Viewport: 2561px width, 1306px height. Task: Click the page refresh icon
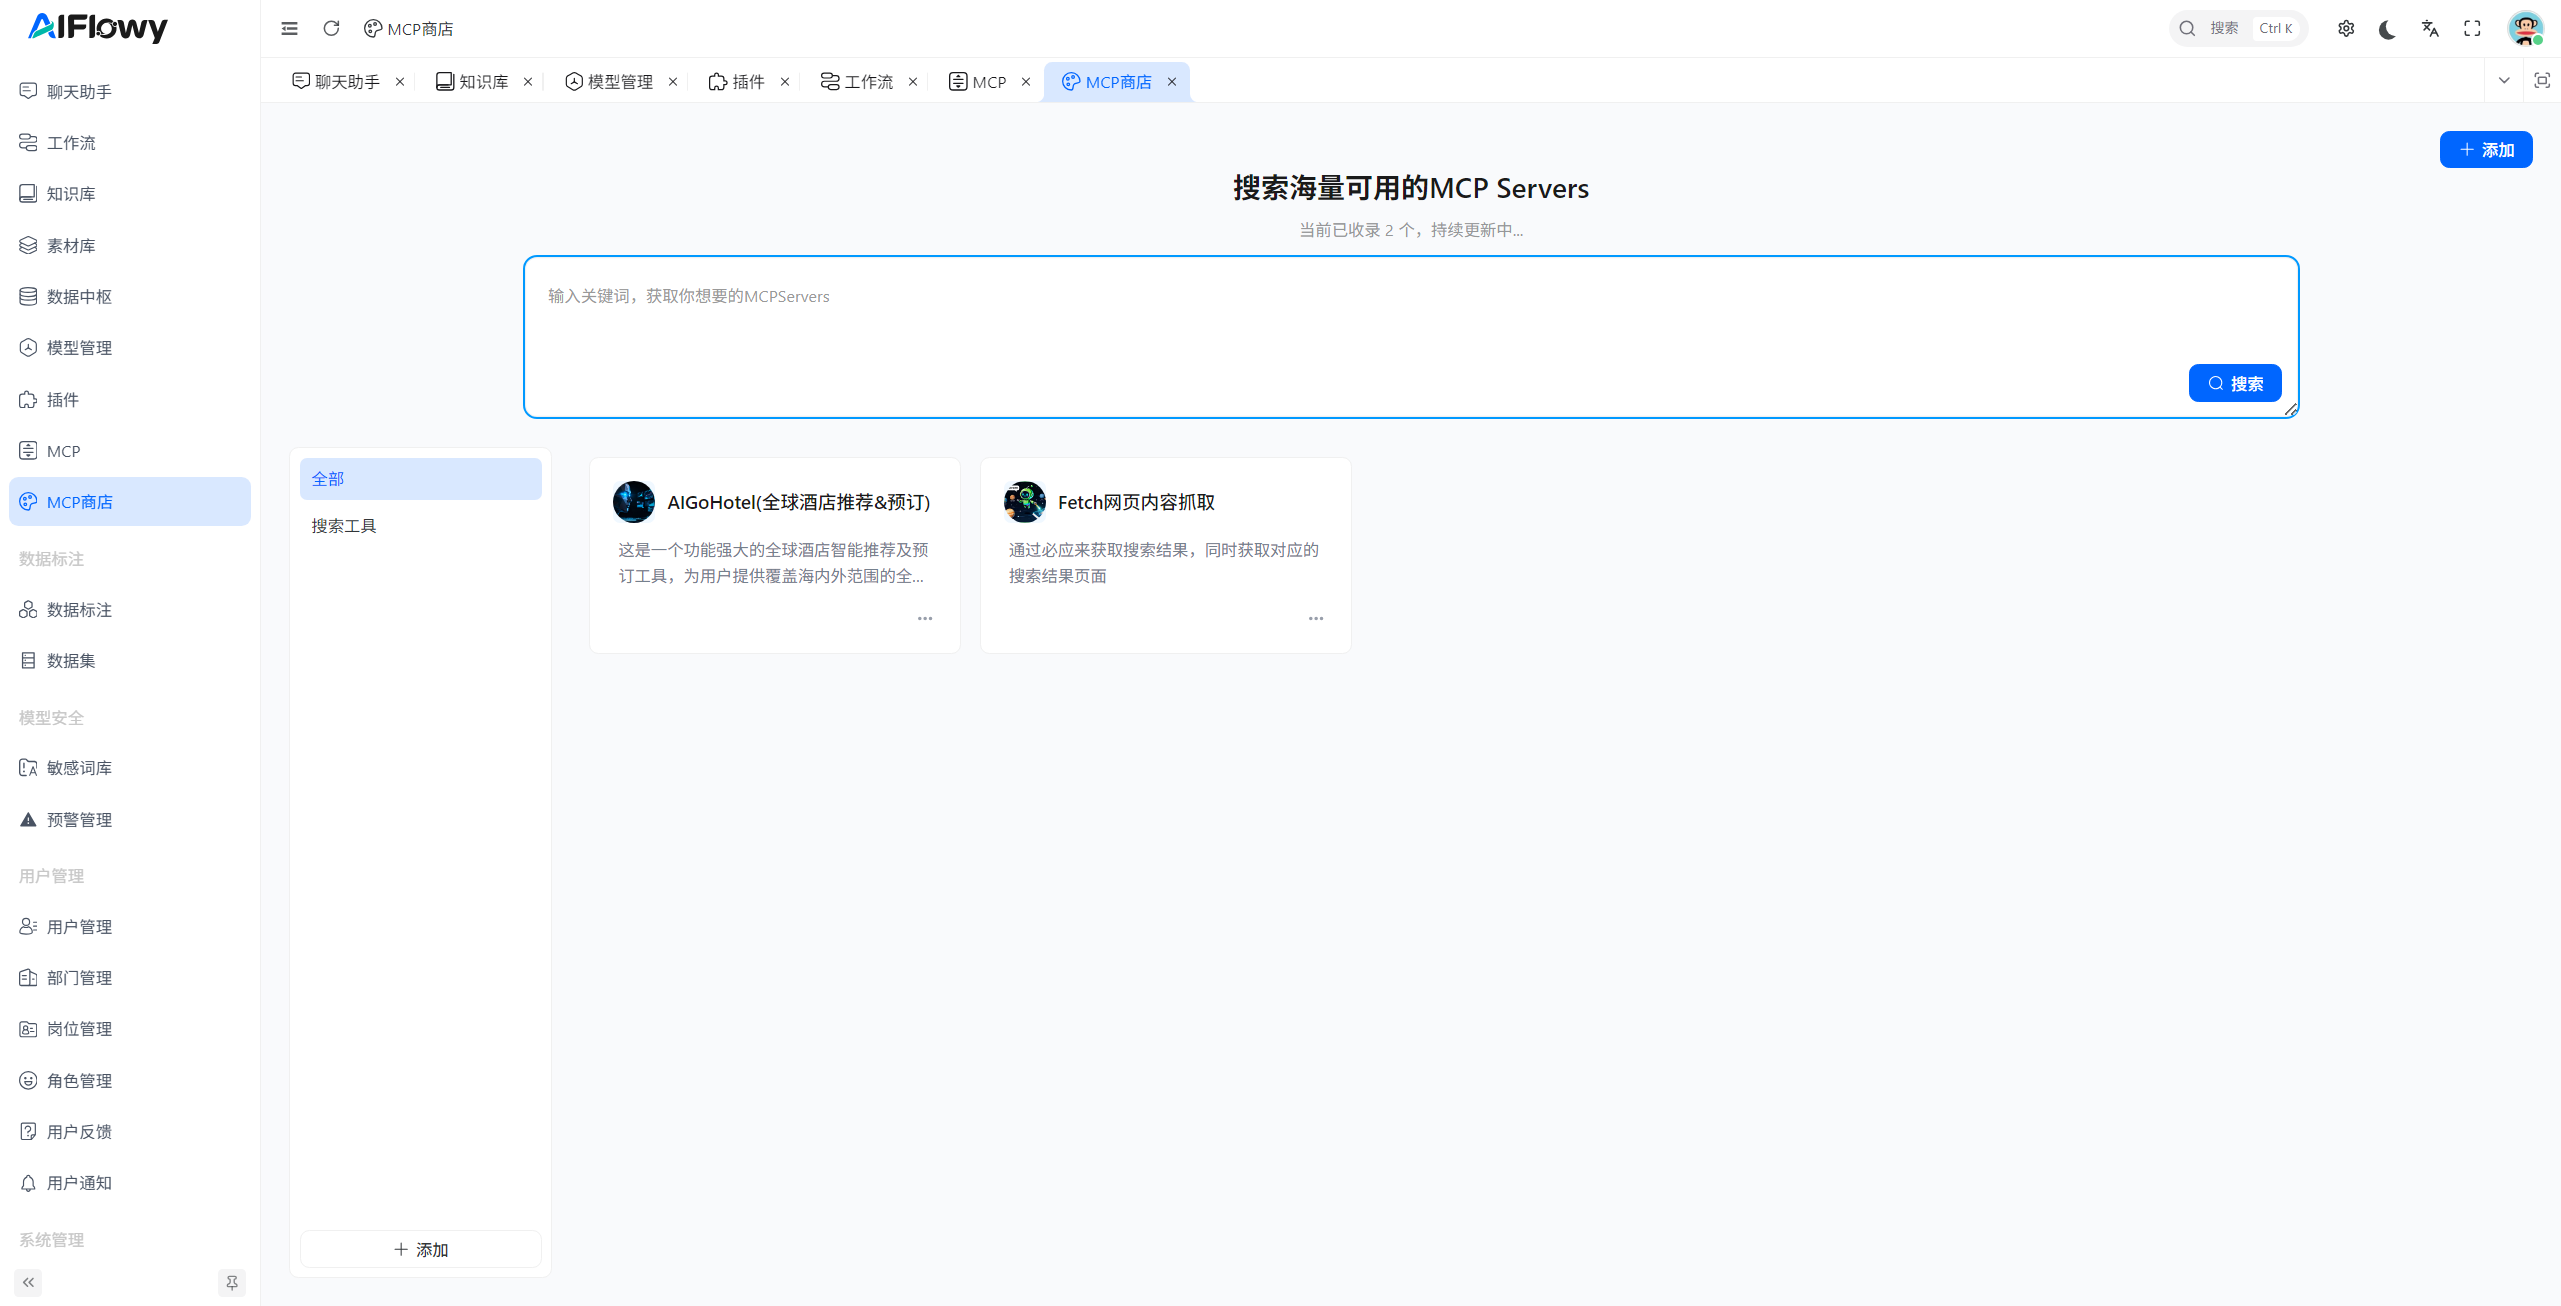pyautogui.click(x=331, y=28)
